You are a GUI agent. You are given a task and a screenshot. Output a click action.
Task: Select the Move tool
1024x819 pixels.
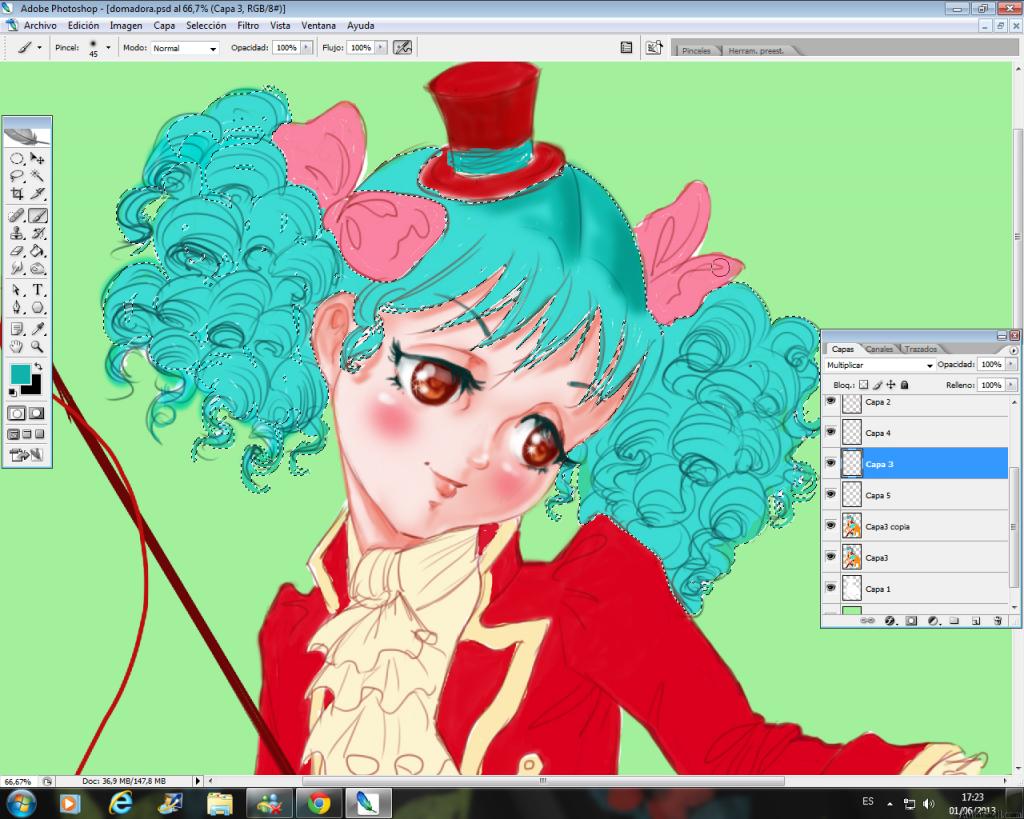[37, 159]
